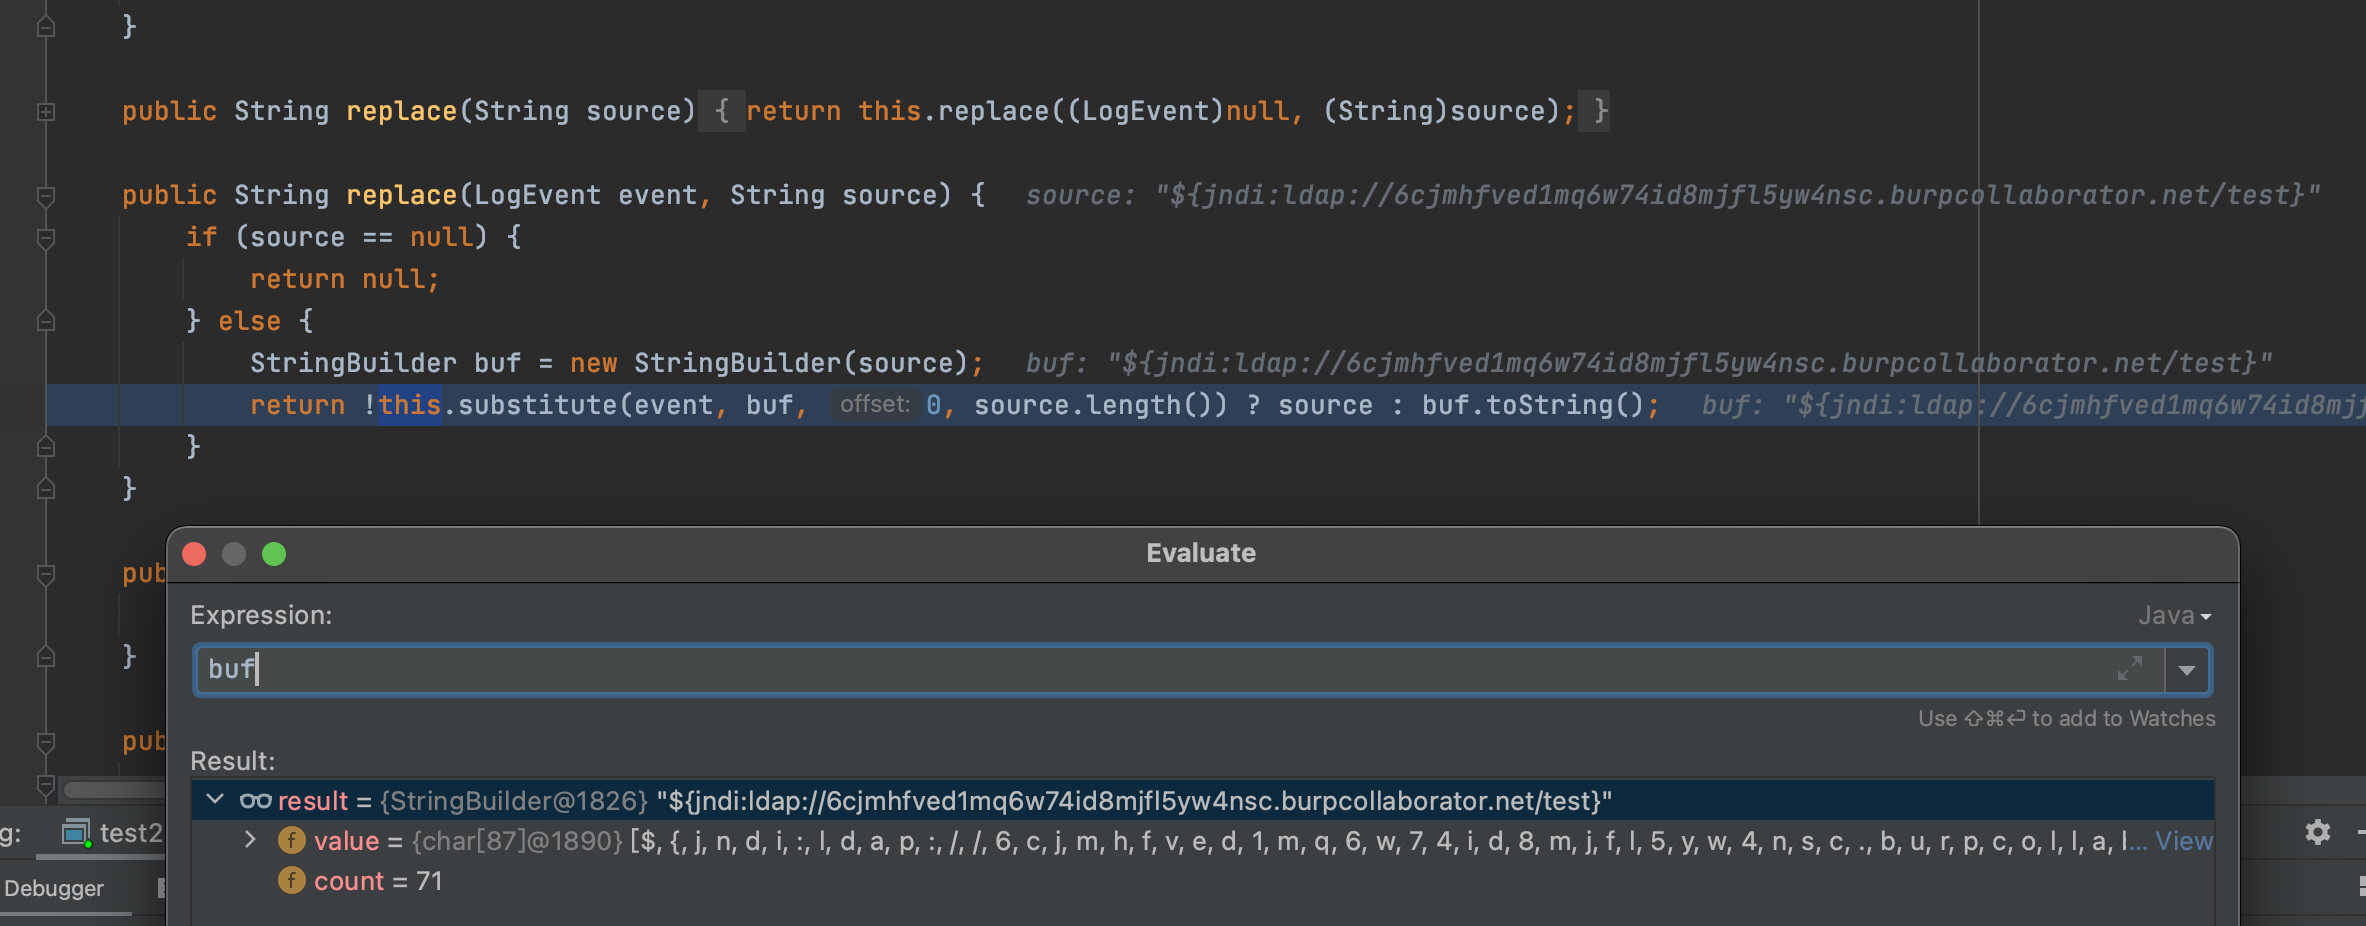This screenshot has width=2366, height=926.
Task: Select the test2 debug session tab
Action: 112,833
